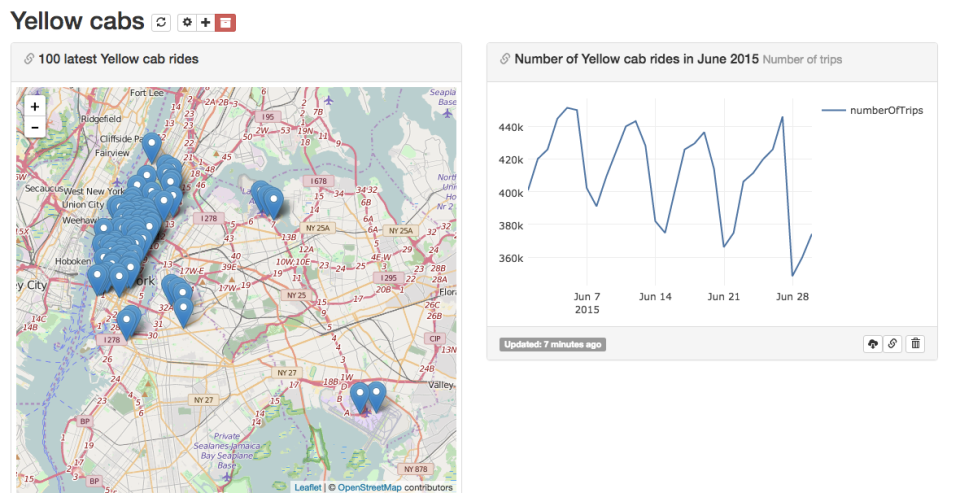This screenshot has height=493, width=960.
Task: Click the chart widget's link icon button
Action: pos(893,344)
